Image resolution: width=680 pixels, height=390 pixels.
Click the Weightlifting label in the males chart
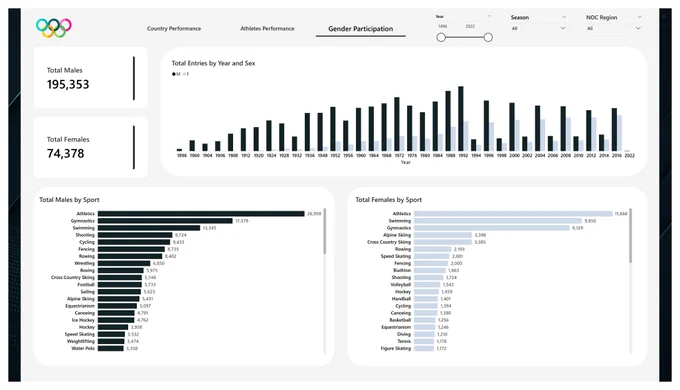[x=81, y=341]
